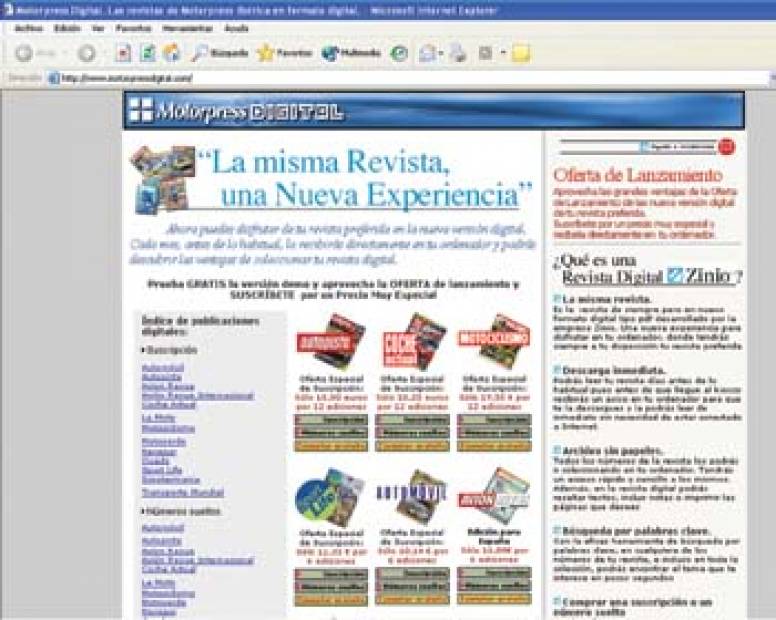Click the Mail toolbar icon
This screenshot has width=776, height=620.
pyautogui.click(x=428, y=53)
